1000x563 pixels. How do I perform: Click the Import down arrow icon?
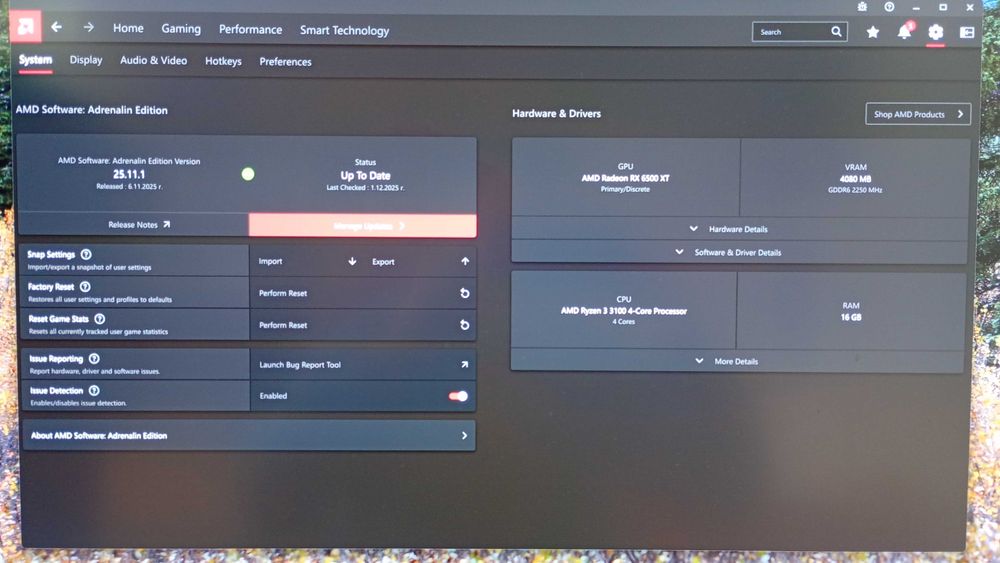[x=352, y=261]
